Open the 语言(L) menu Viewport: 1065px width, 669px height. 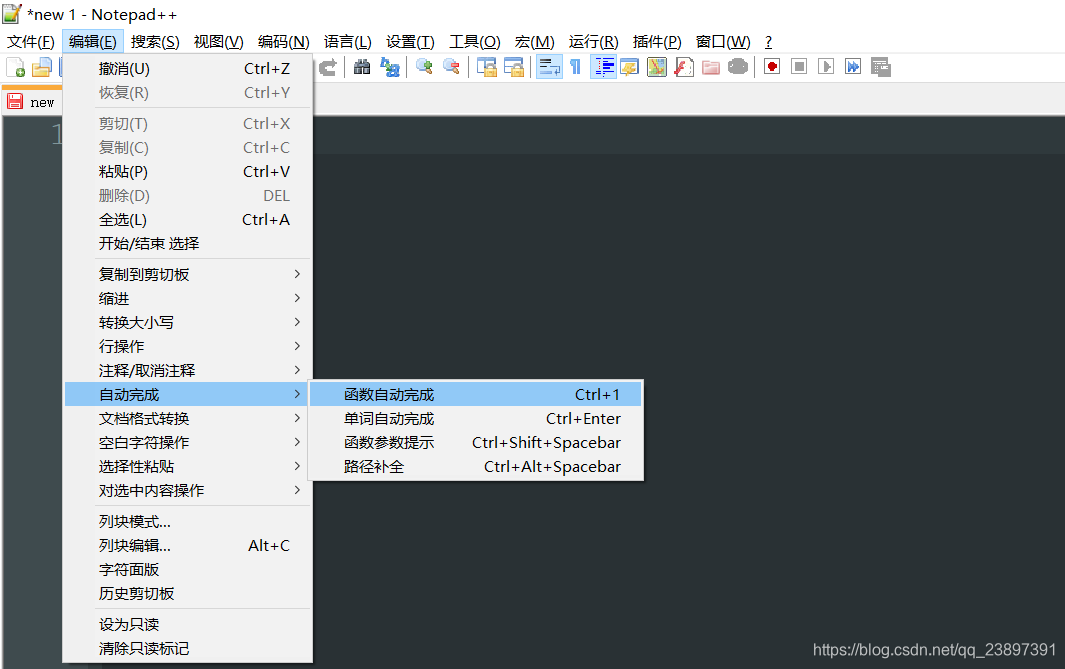(x=347, y=42)
